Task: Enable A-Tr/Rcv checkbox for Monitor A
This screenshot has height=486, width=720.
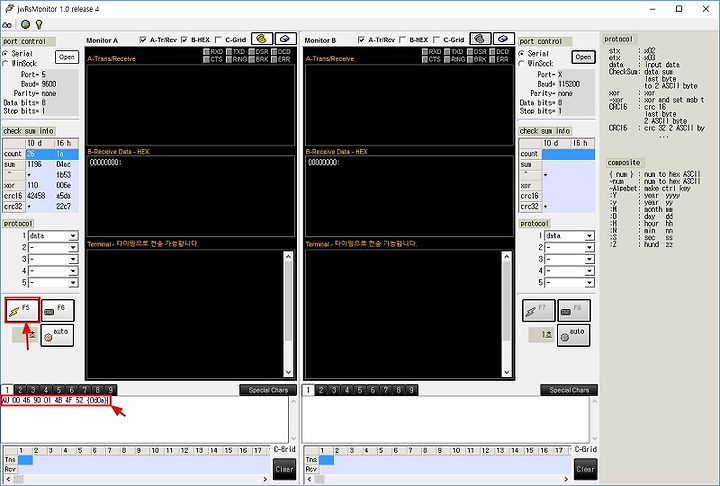Action: (x=143, y=40)
